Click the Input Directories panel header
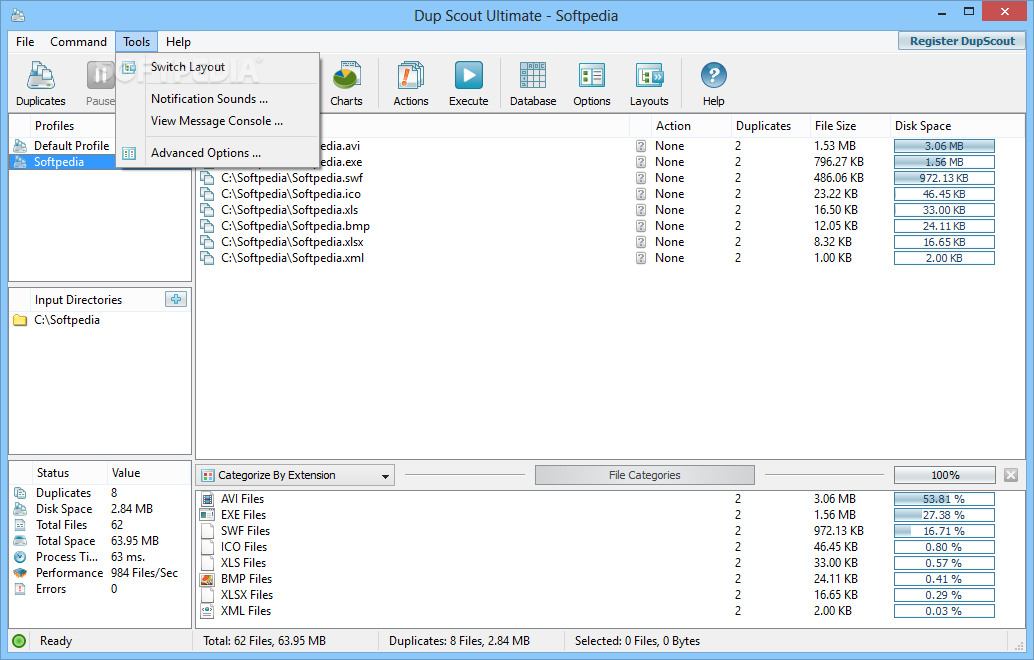1034x660 pixels. coord(78,300)
